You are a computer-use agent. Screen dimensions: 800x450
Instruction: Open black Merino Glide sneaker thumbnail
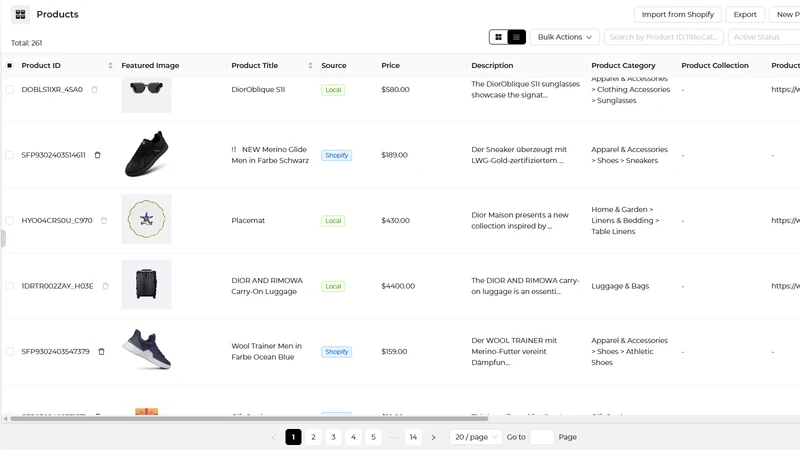146,154
